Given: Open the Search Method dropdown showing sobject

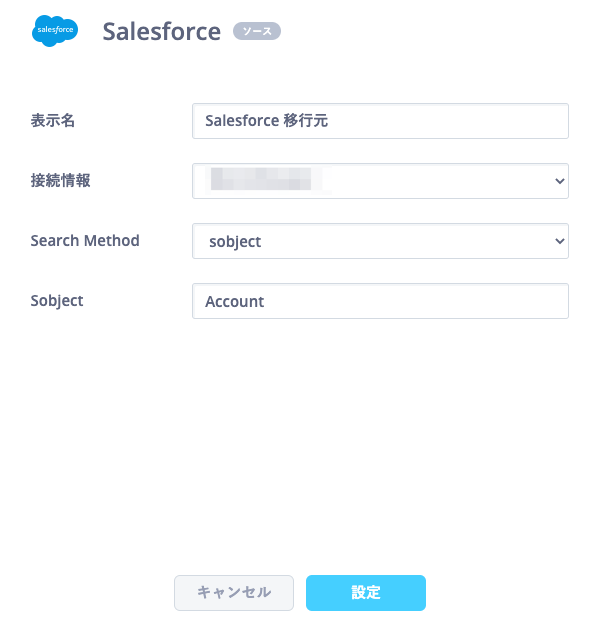Looking at the screenshot, I should tap(380, 241).
